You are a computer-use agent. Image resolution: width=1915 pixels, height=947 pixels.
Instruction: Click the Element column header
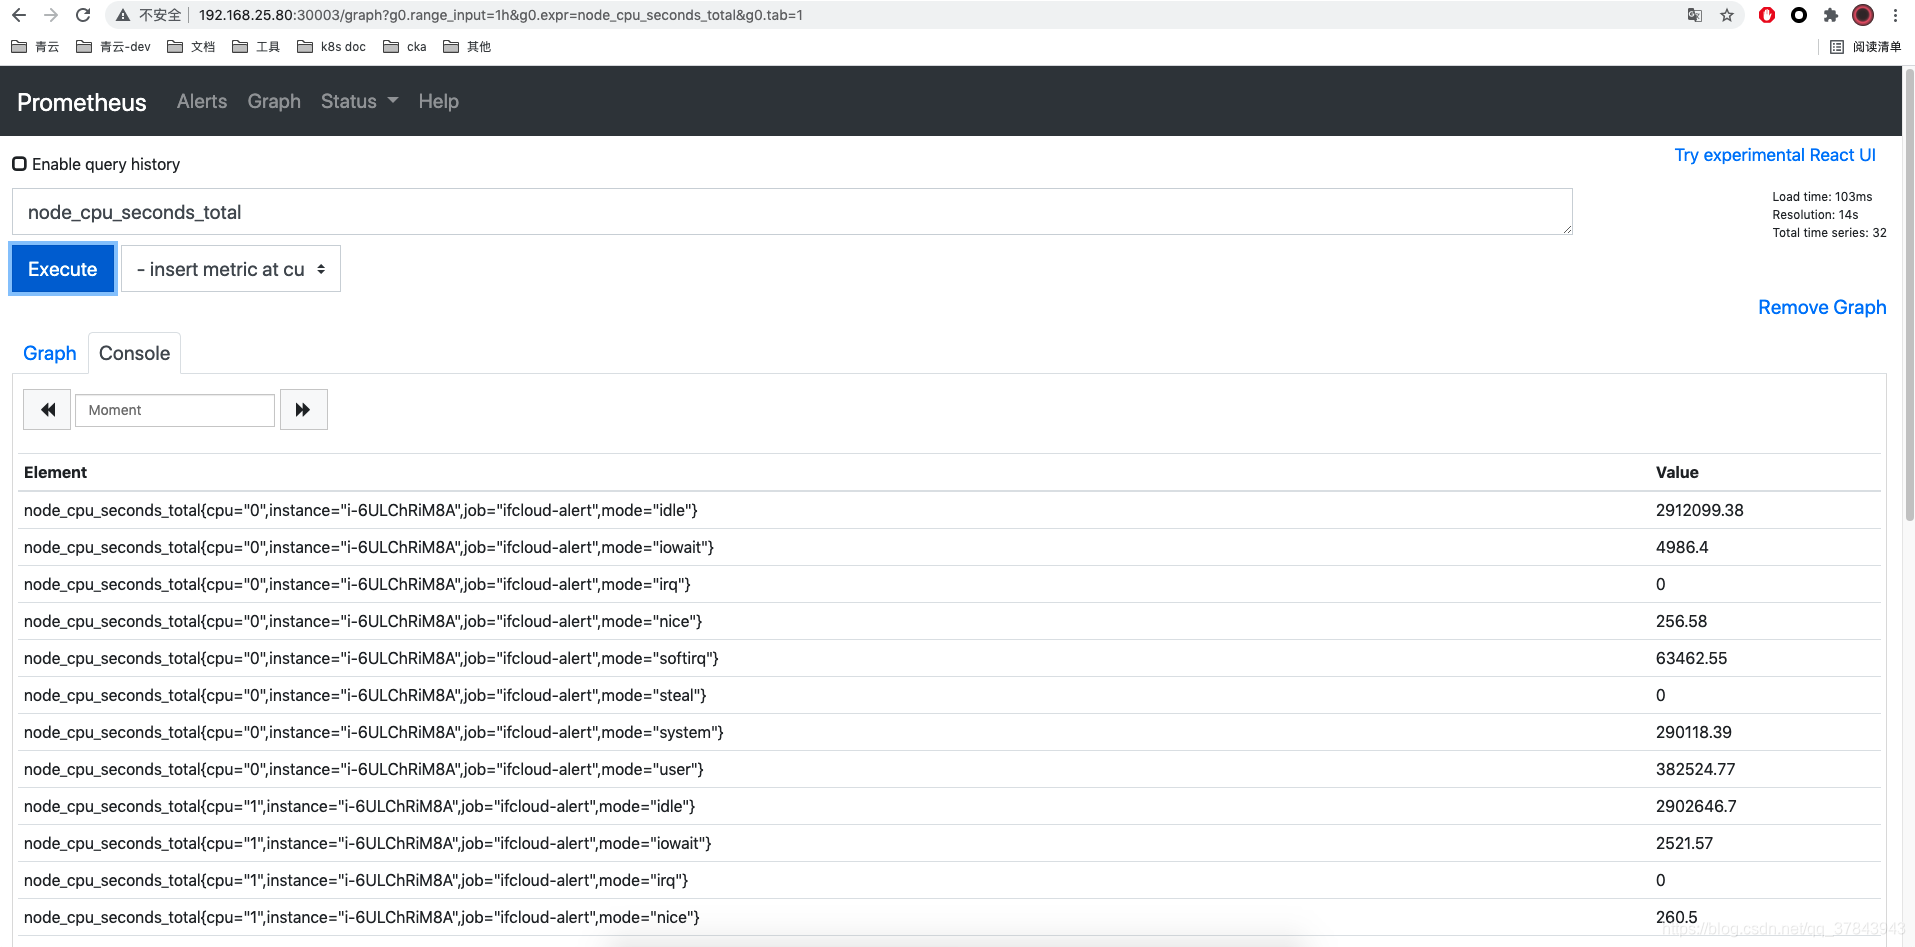pyautogui.click(x=55, y=472)
